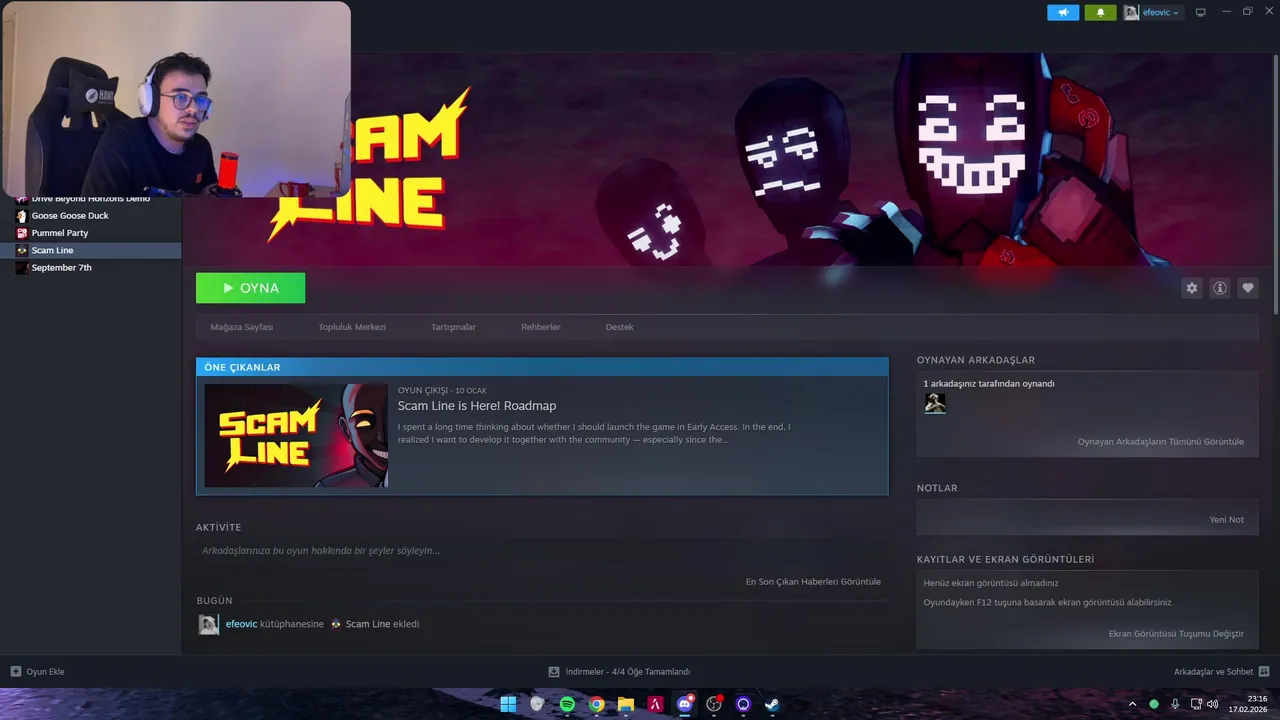
Task: Open File Explorer from the taskbar
Action: [625, 704]
